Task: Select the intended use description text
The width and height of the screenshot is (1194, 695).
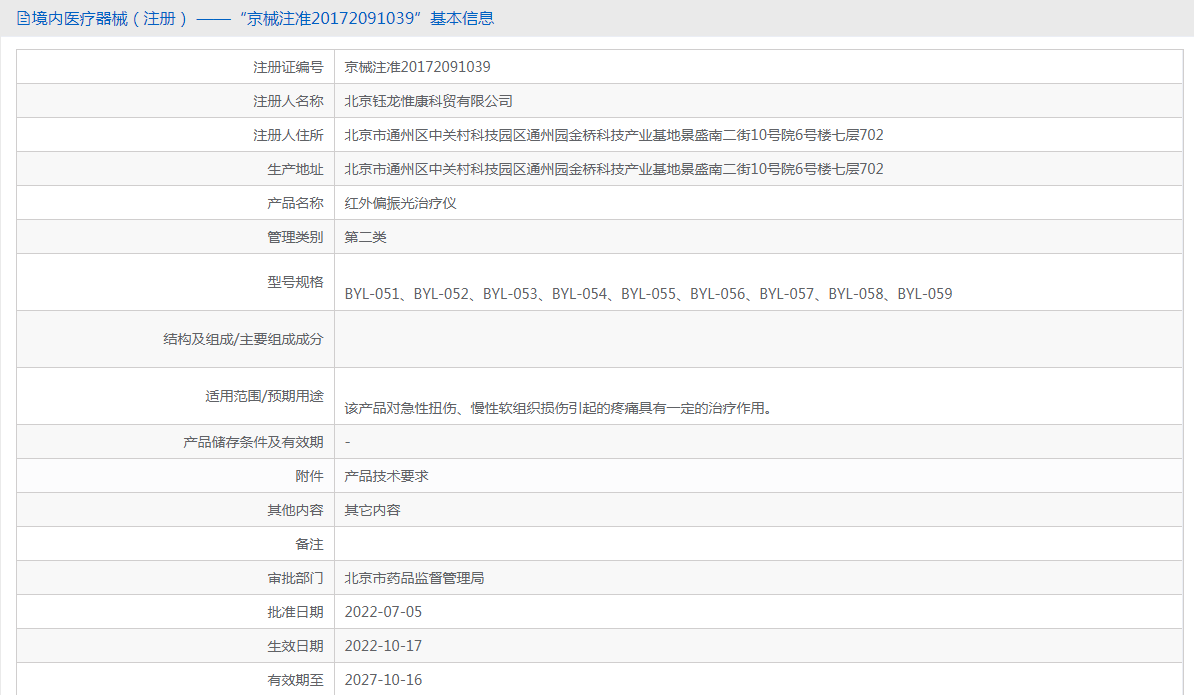Action: pos(559,408)
